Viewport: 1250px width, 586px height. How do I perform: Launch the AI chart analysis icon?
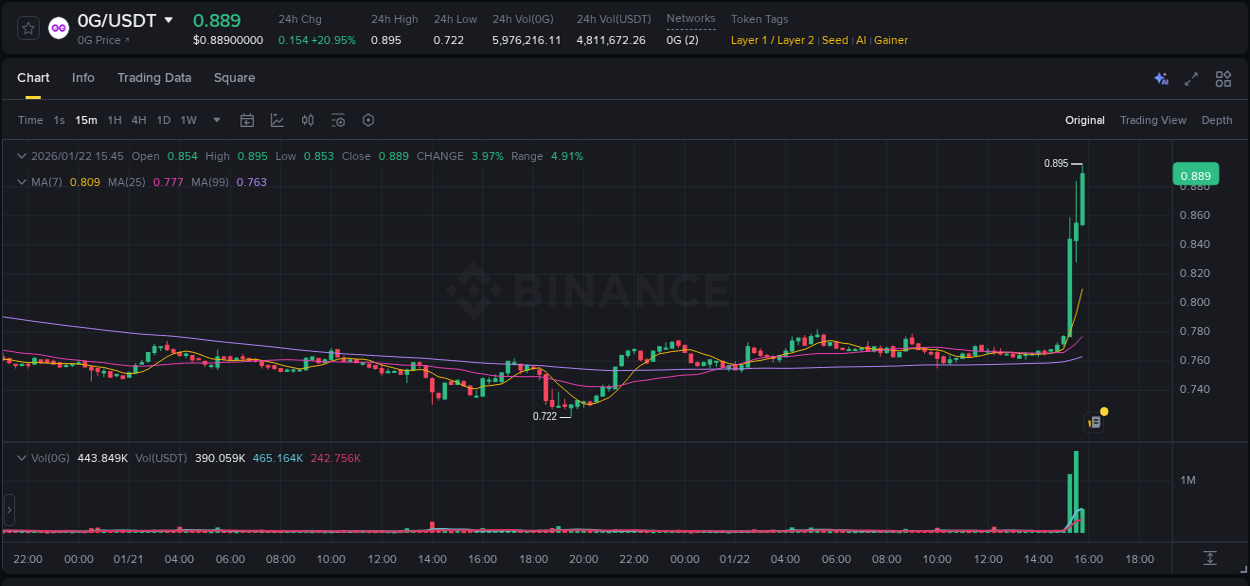pyautogui.click(x=1161, y=78)
